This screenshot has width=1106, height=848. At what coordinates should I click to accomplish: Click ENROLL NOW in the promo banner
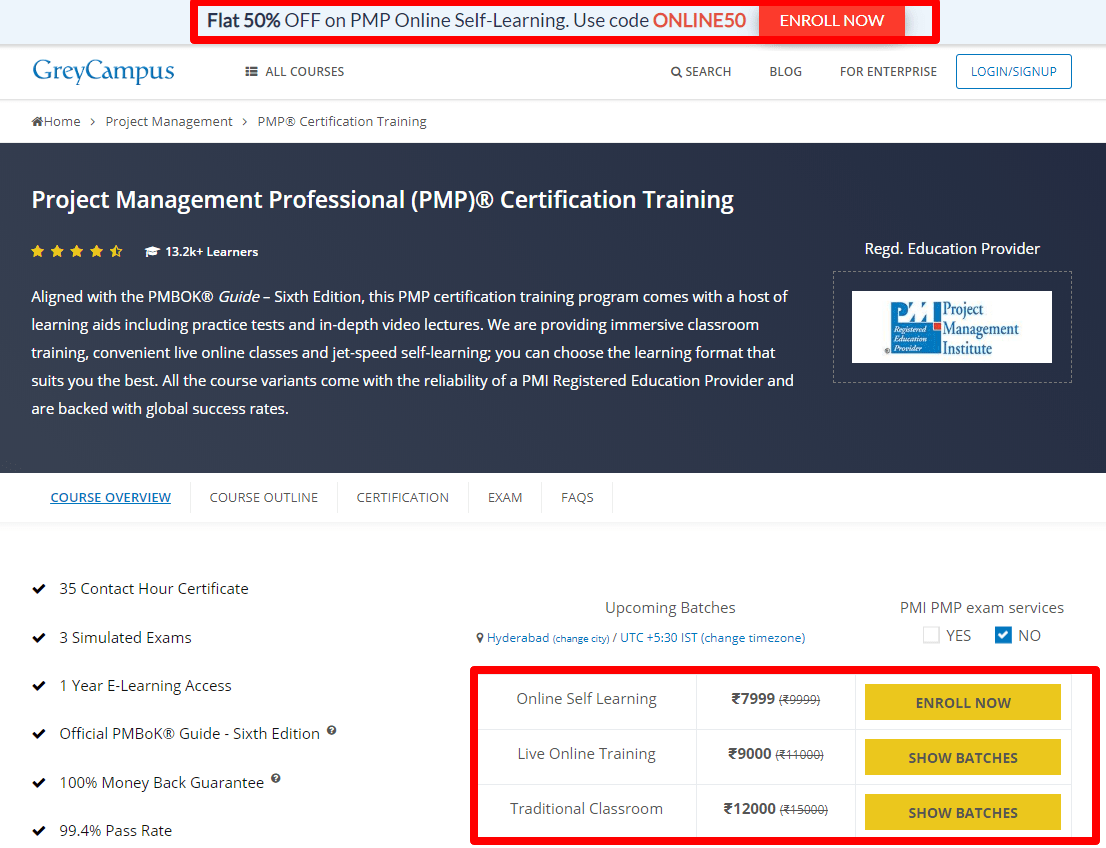(x=832, y=21)
